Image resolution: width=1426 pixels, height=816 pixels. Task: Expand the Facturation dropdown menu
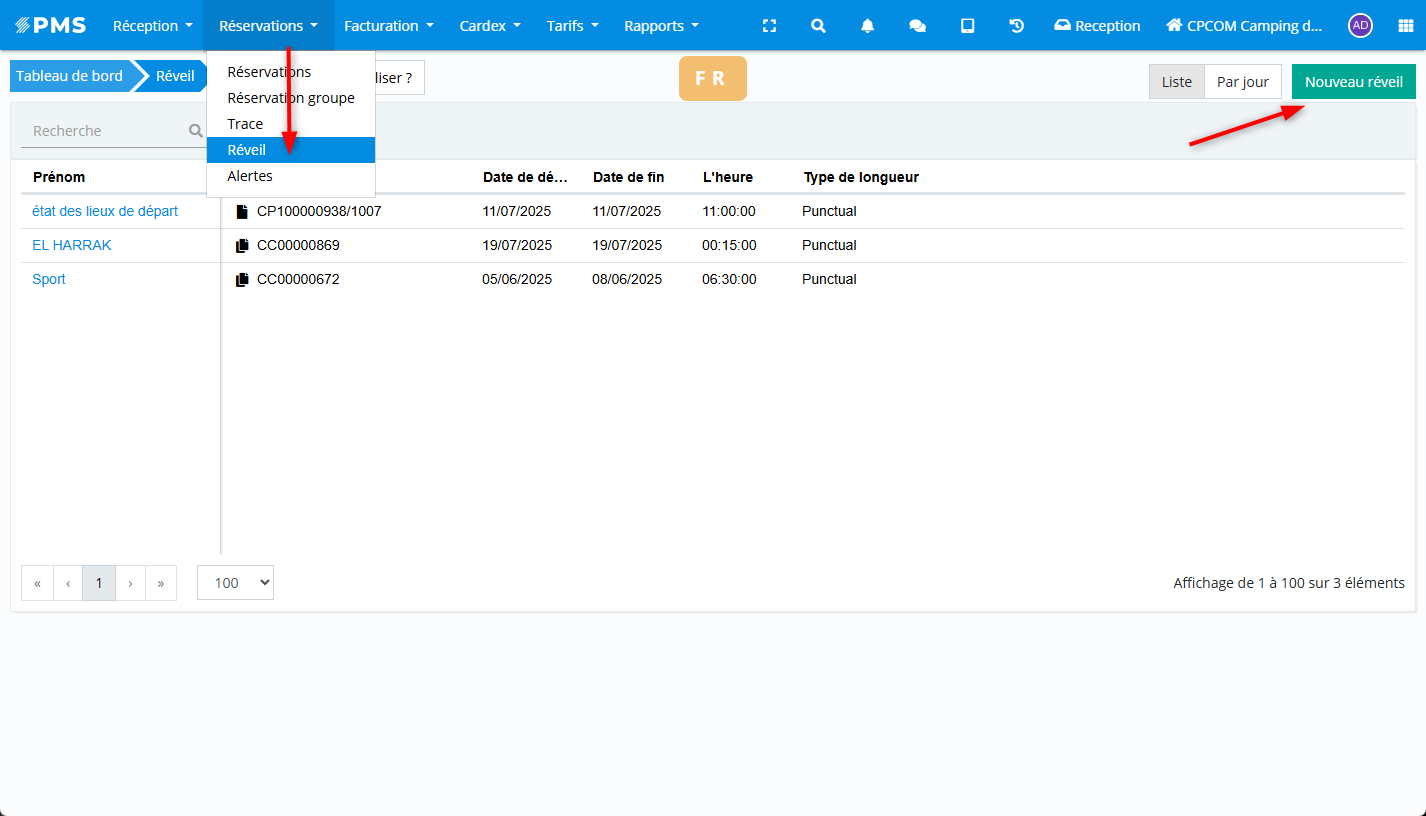point(388,26)
